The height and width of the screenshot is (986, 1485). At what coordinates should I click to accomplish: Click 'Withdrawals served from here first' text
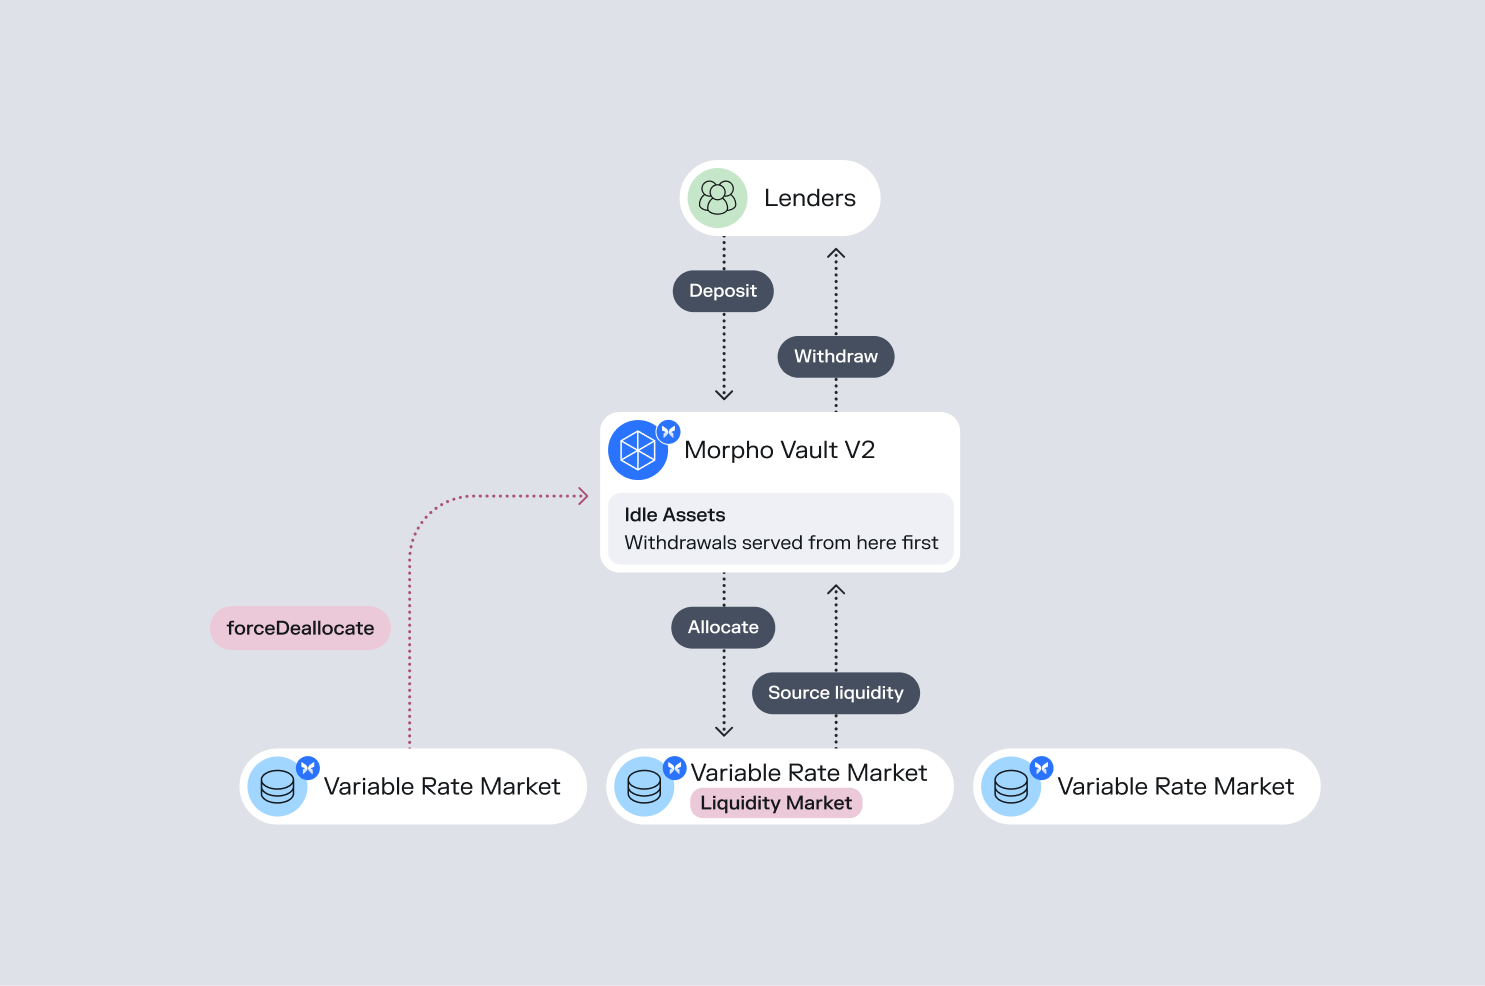(x=782, y=543)
